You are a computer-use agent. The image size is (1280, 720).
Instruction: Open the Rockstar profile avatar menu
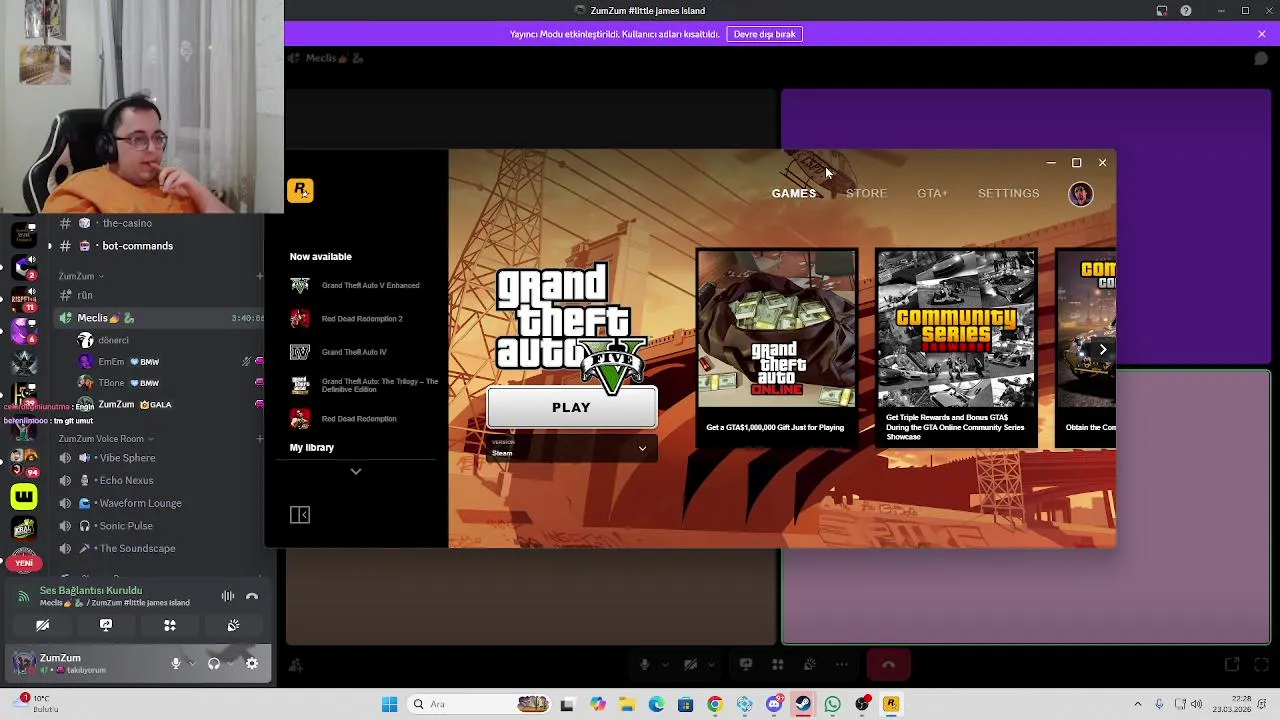(1080, 194)
